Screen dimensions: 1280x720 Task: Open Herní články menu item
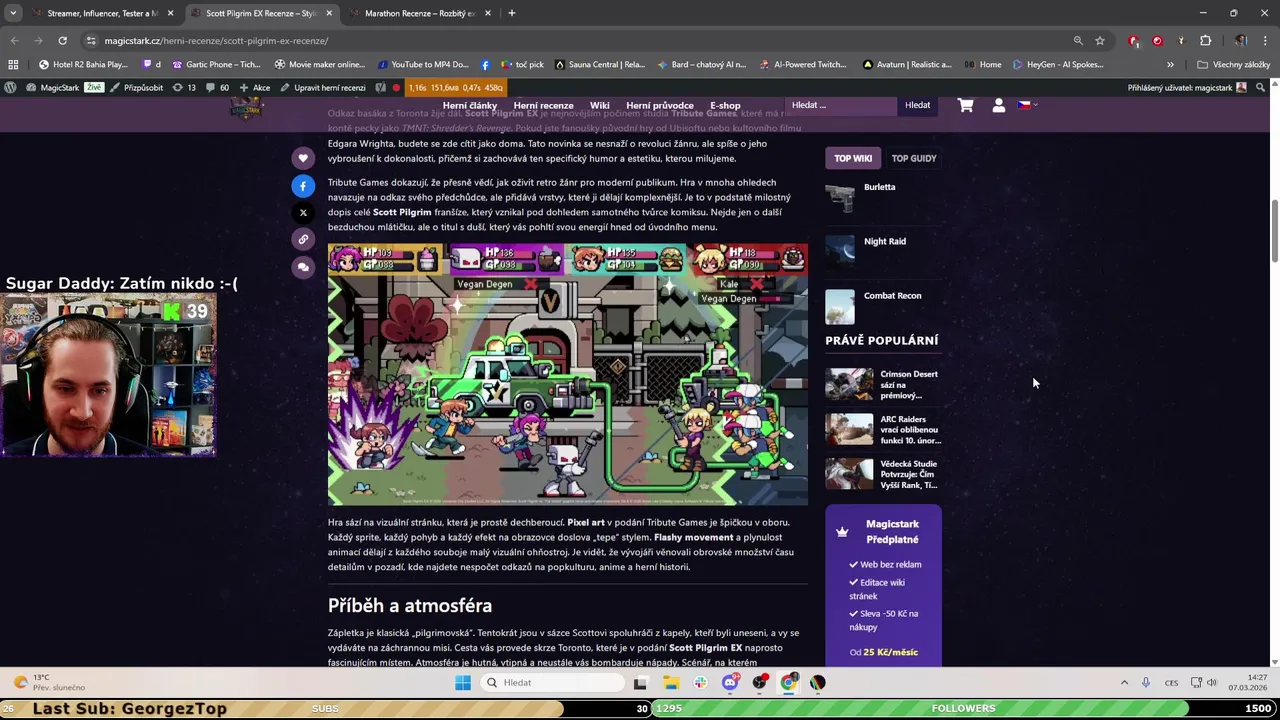tap(470, 105)
